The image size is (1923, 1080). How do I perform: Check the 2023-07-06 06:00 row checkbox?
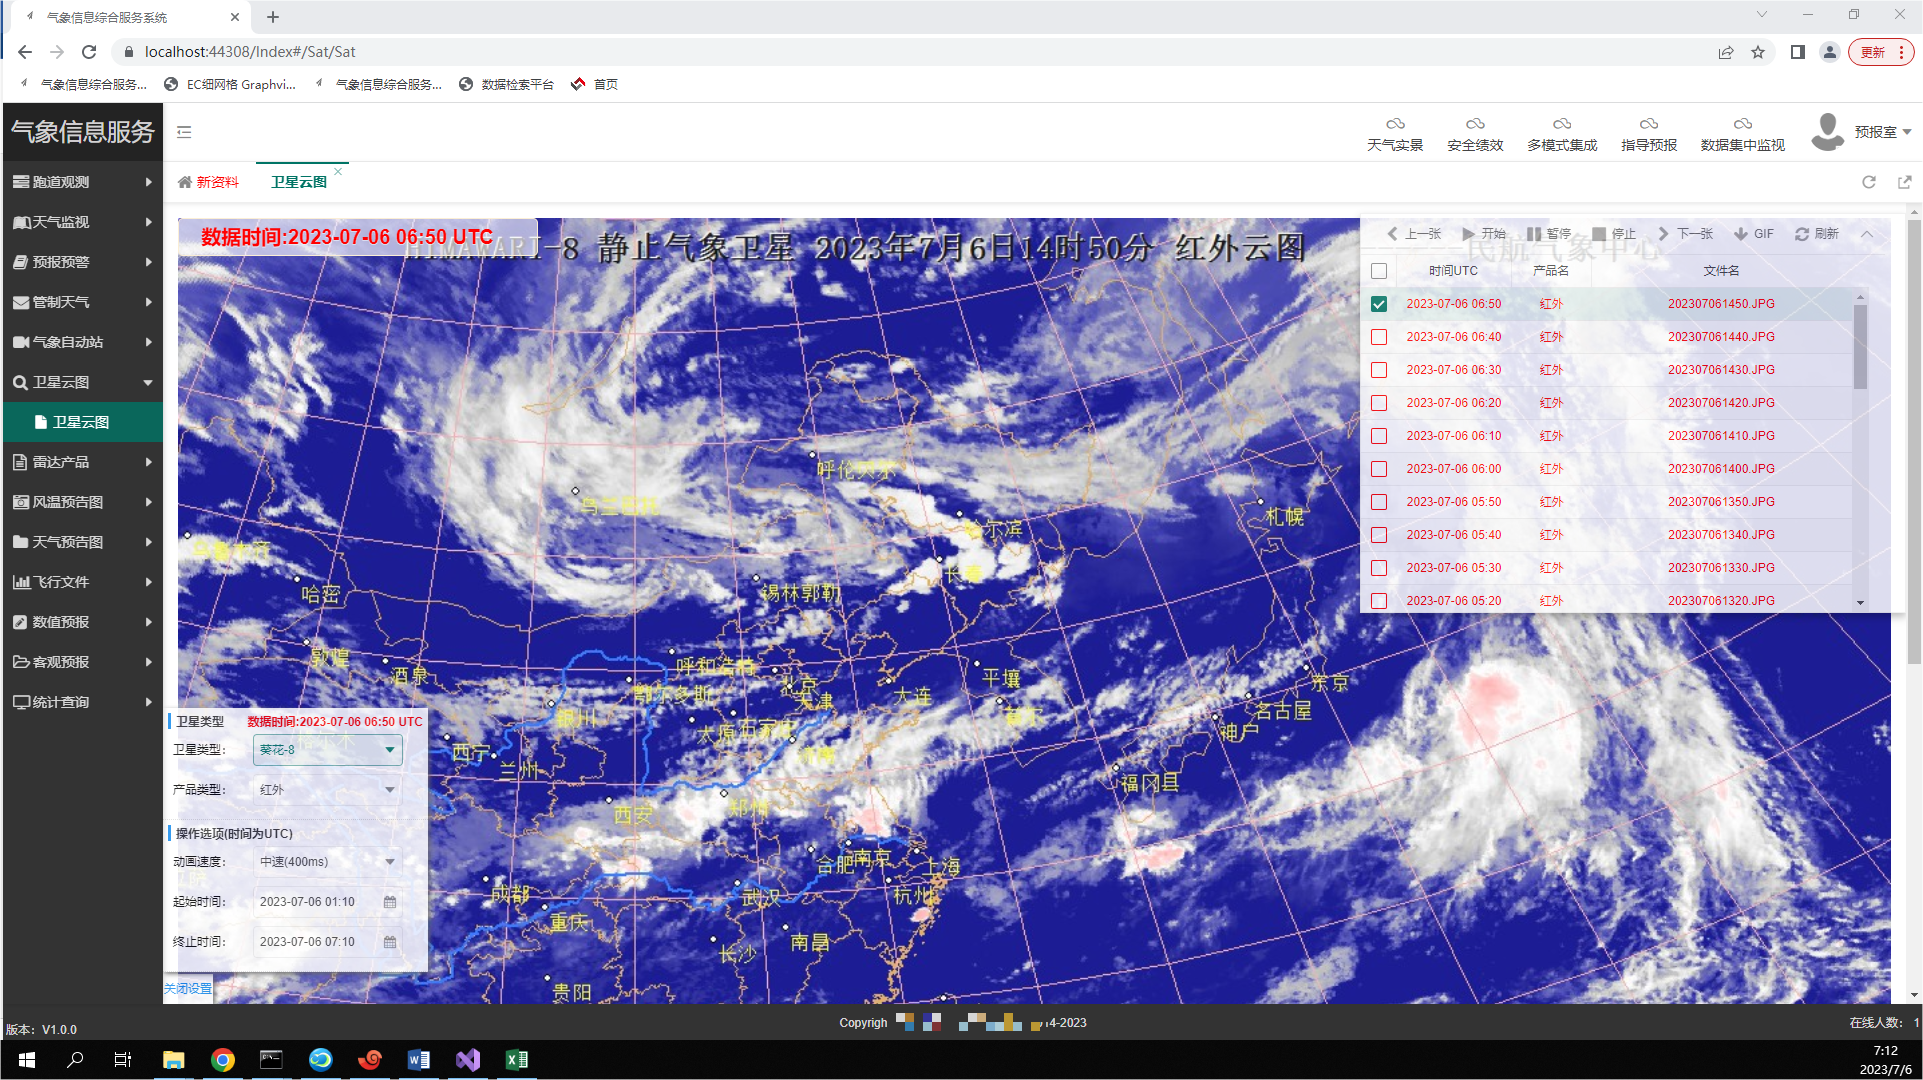coord(1379,469)
